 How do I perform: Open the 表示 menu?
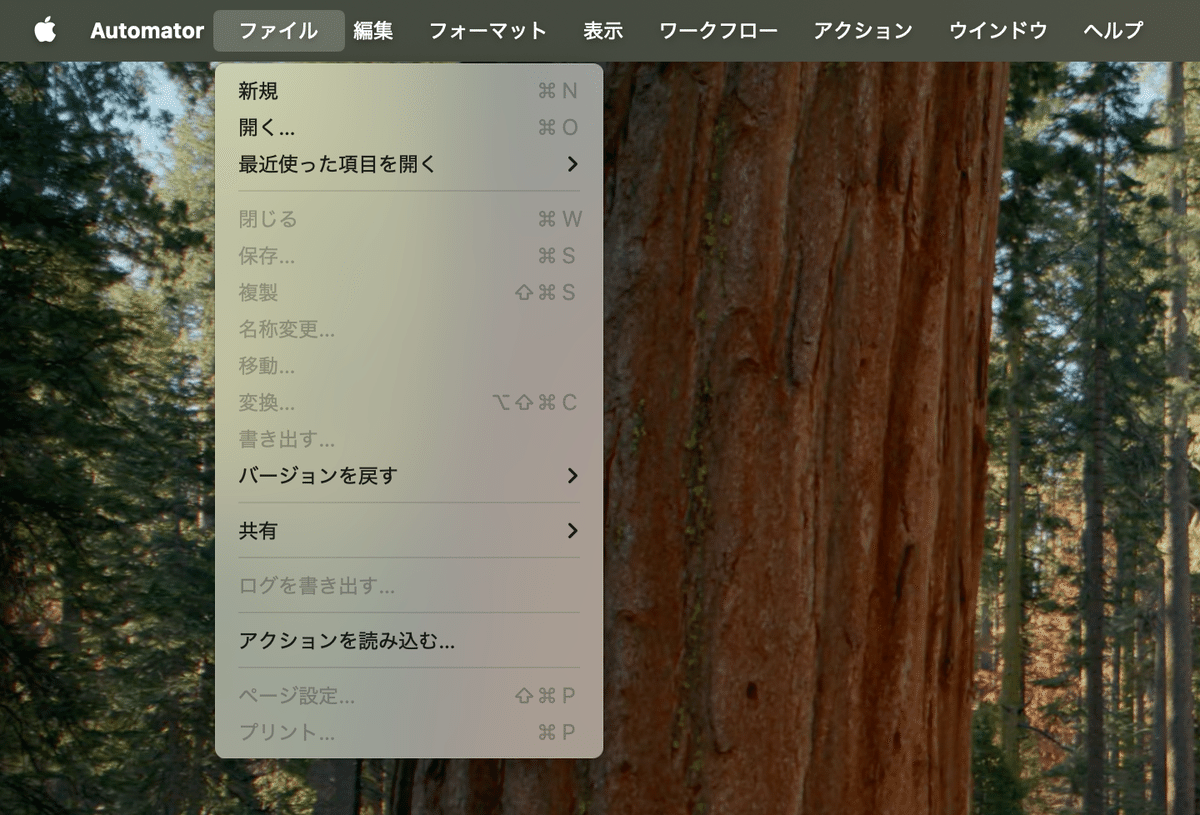click(x=603, y=30)
